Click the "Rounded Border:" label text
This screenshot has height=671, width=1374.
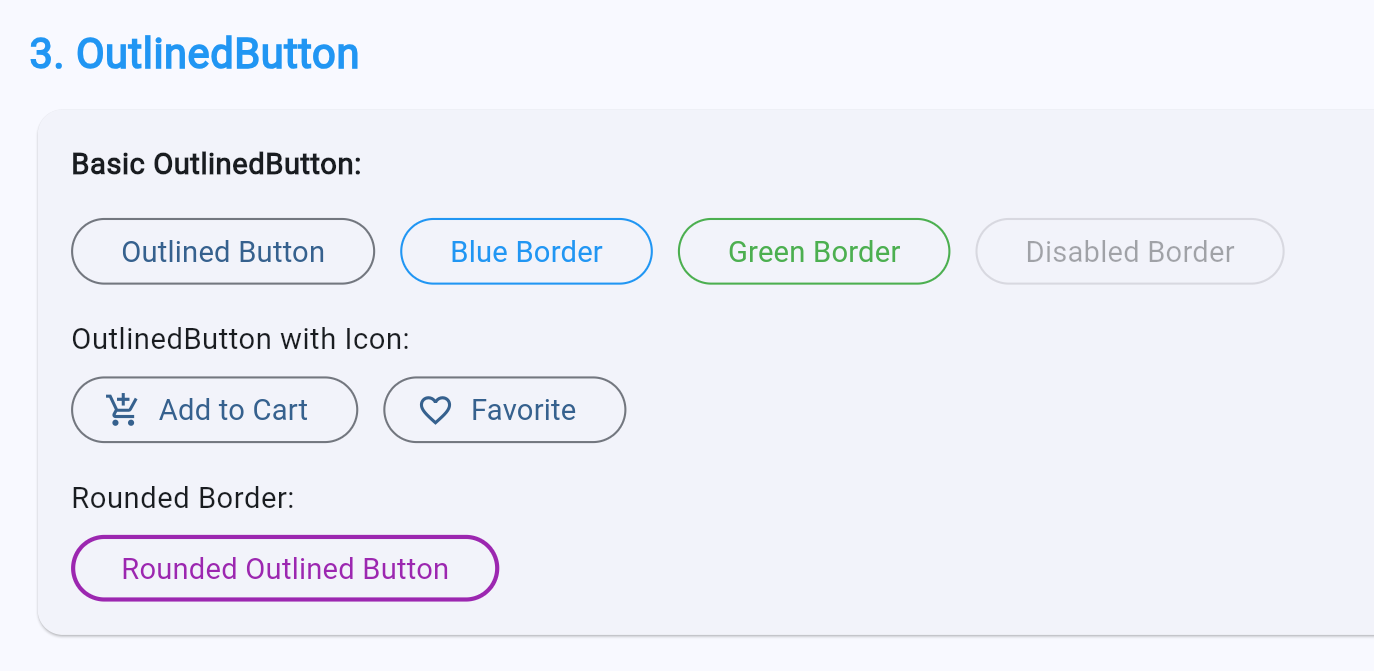click(x=183, y=498)
